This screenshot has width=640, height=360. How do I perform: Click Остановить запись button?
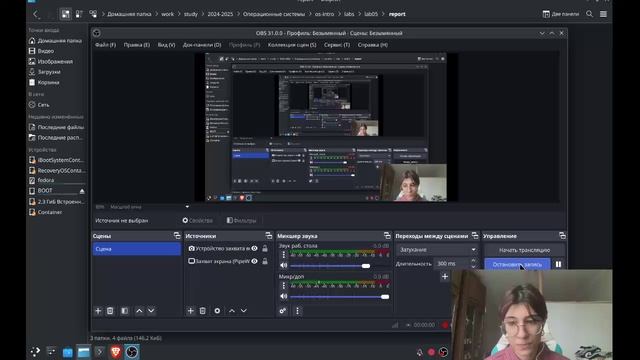(x=517, y=264)
